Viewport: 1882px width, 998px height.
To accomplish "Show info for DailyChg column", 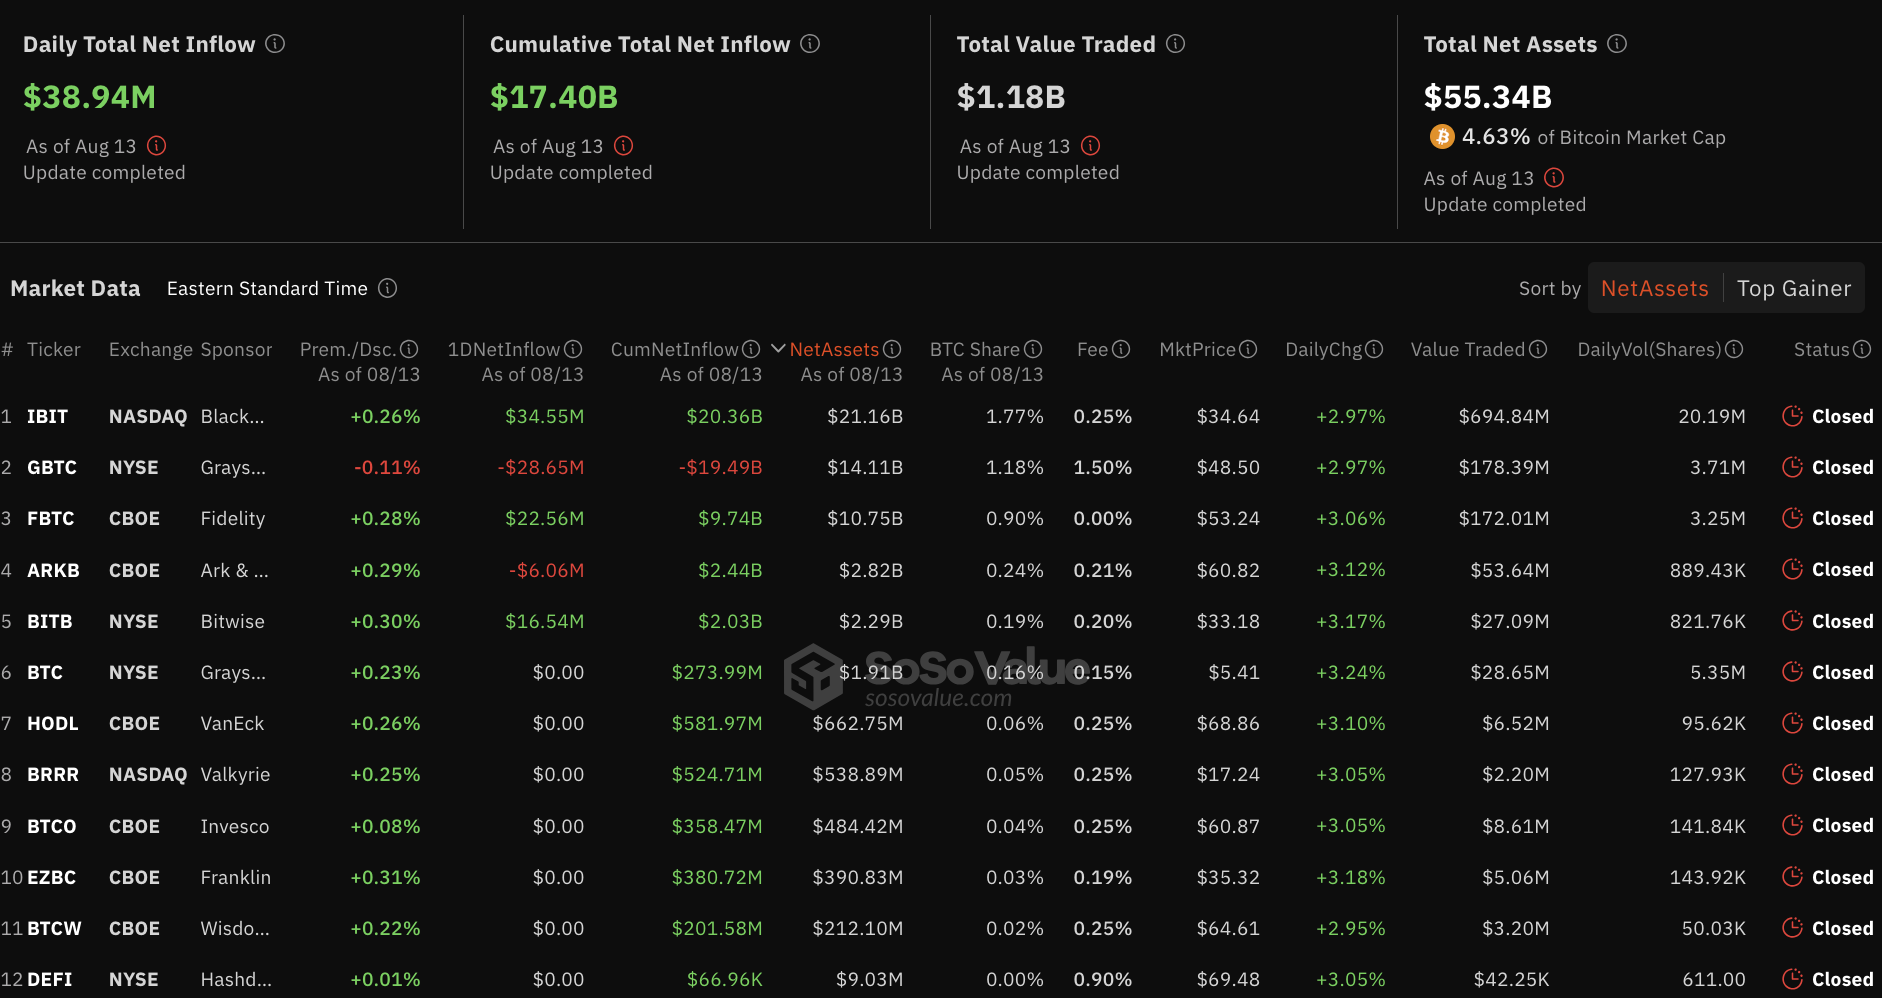I will pos(1374,349).
